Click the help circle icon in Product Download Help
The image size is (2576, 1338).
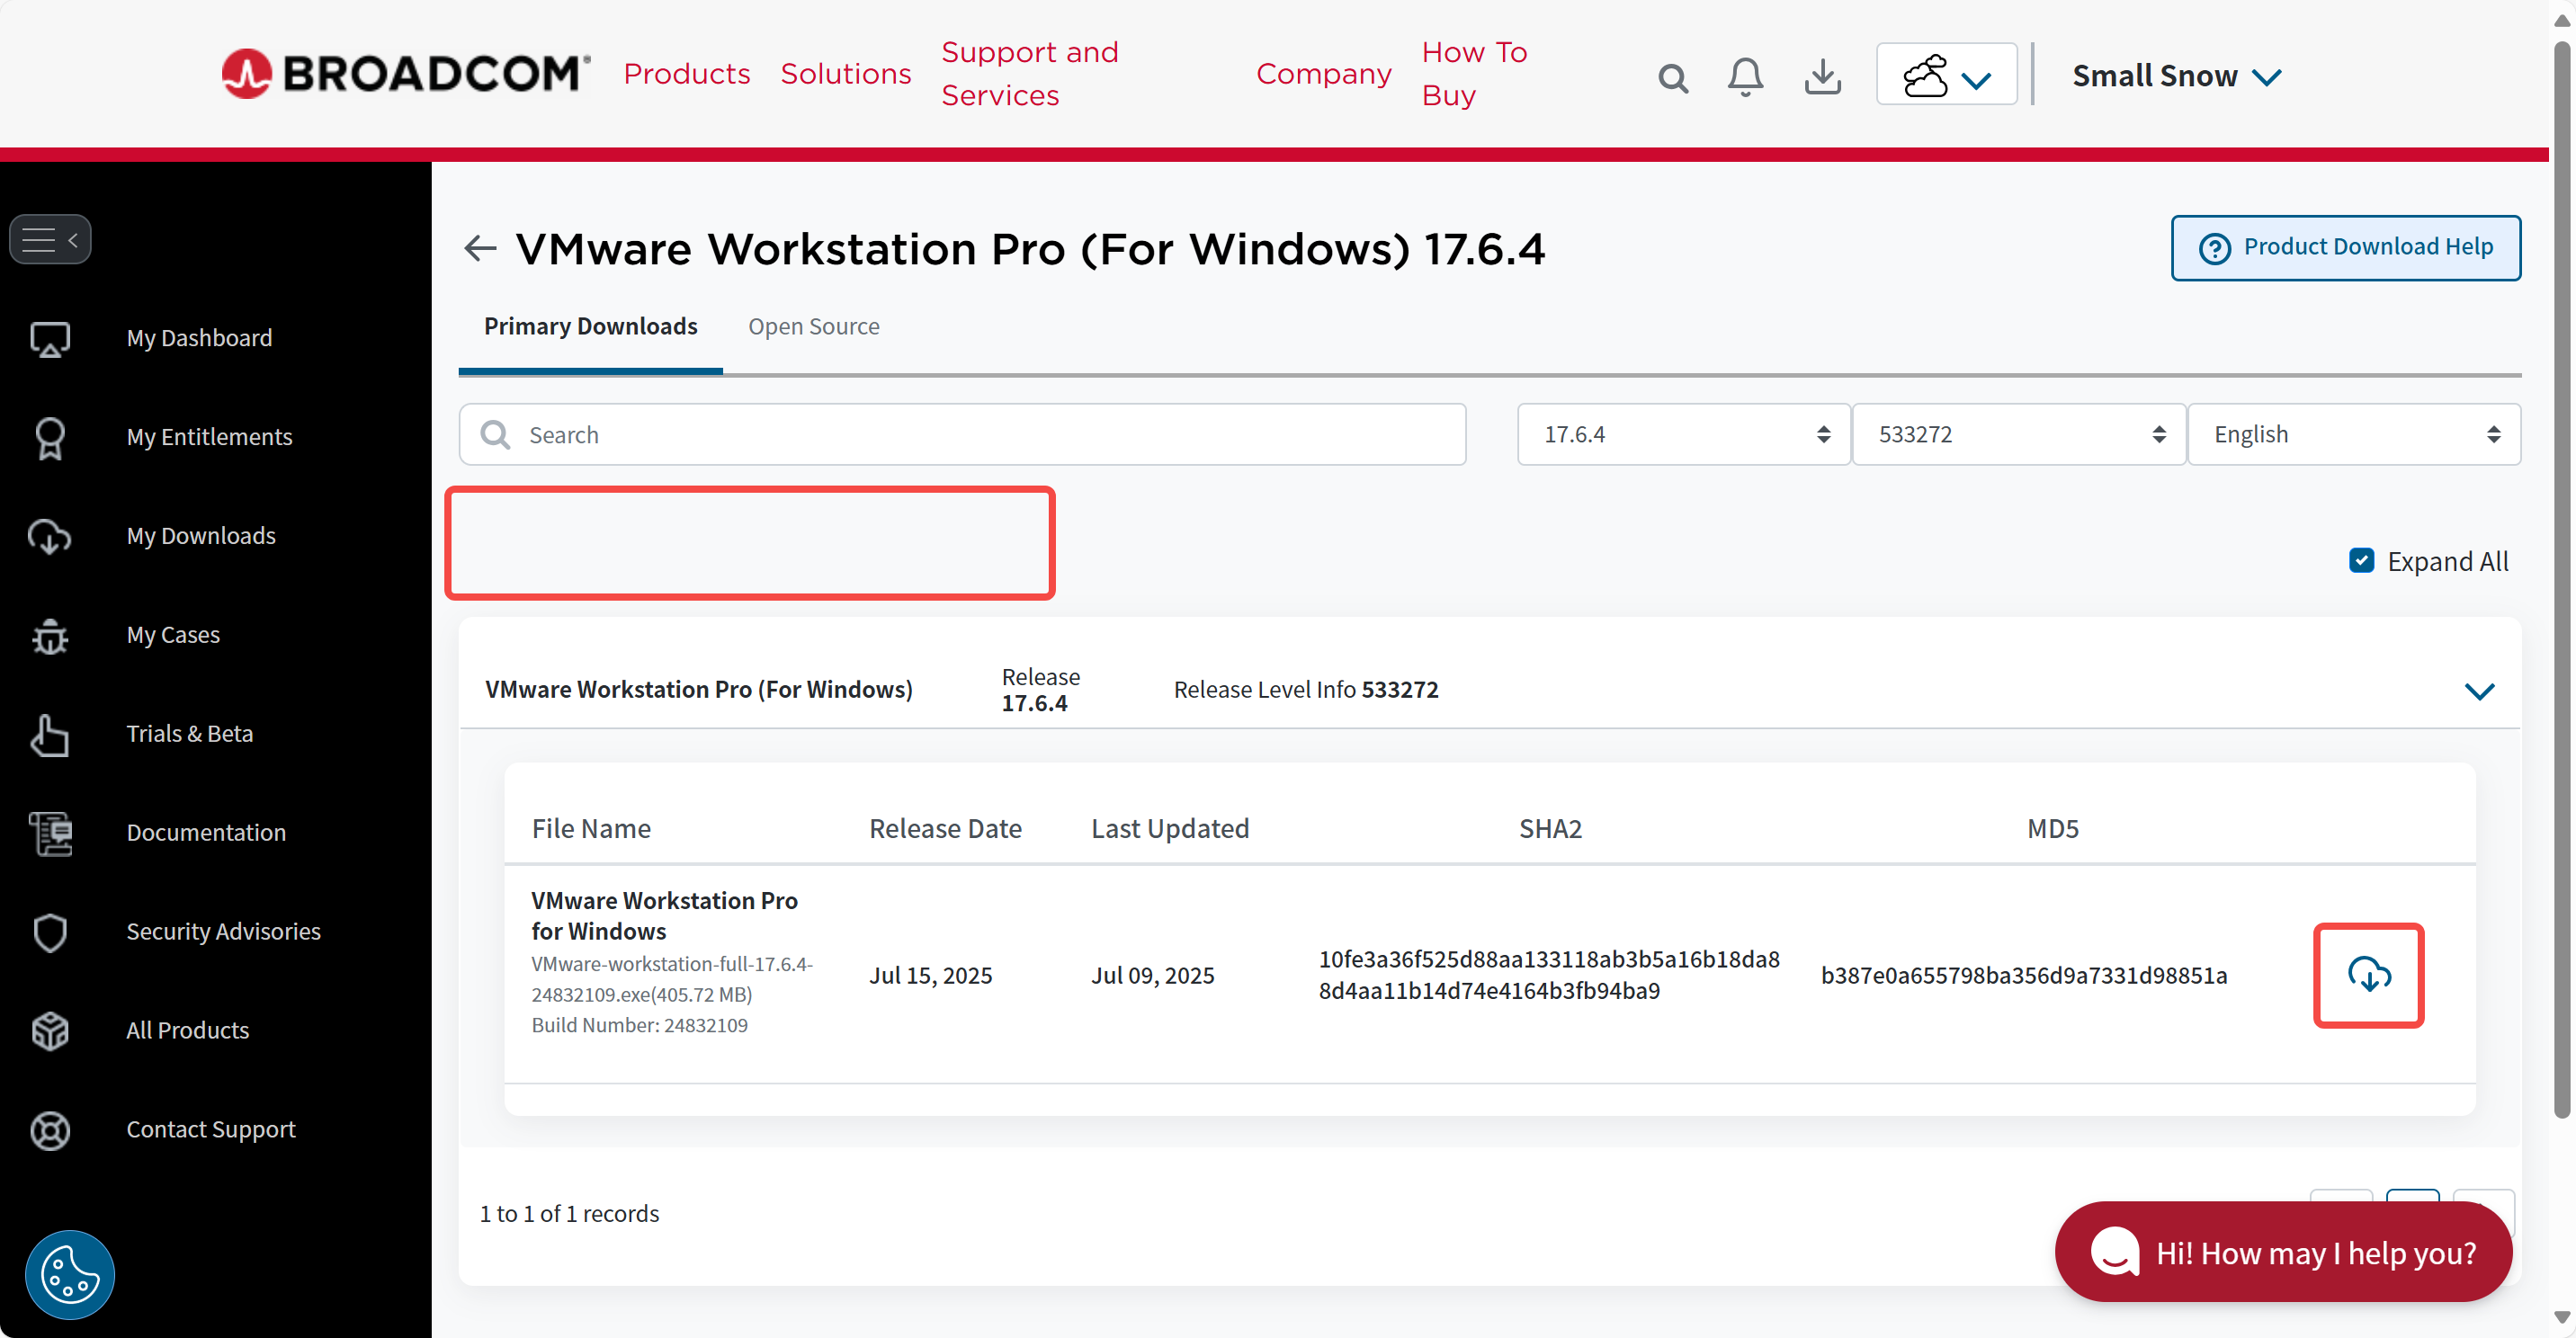tap(2214, 248)
